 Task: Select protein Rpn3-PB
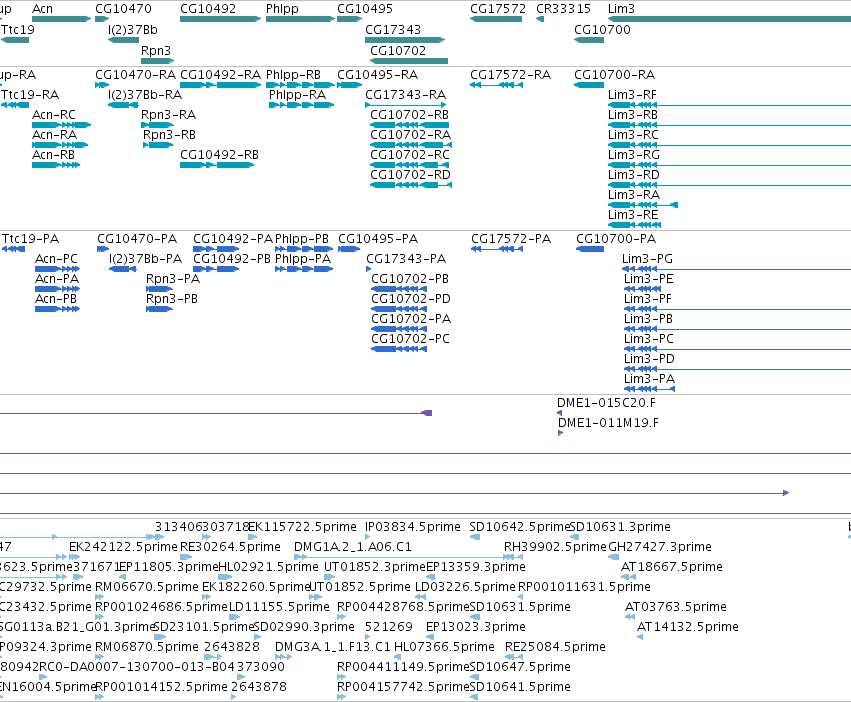[172, 299]
